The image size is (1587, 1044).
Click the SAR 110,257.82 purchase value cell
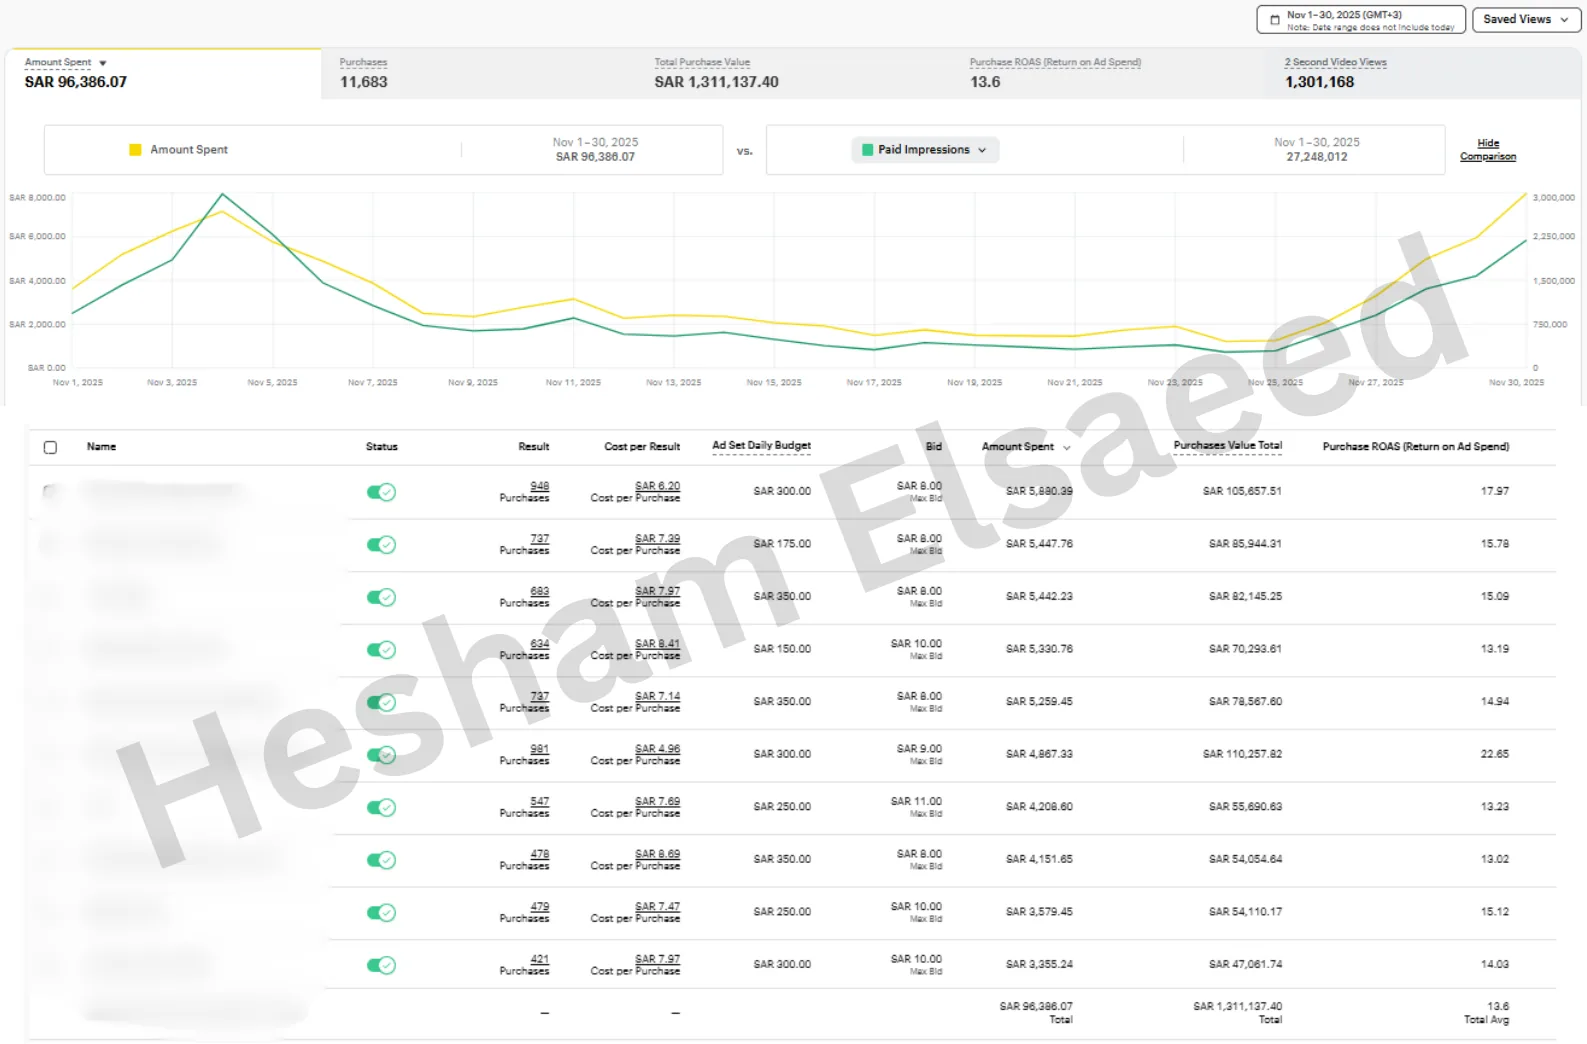1242,754
